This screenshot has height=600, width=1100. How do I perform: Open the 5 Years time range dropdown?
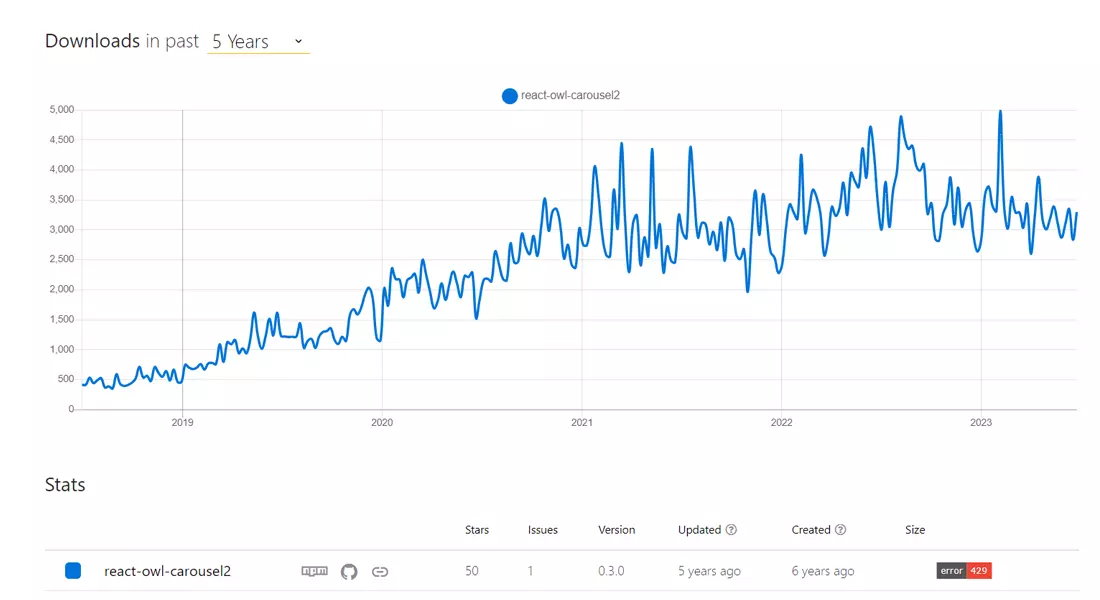(258, 41)
